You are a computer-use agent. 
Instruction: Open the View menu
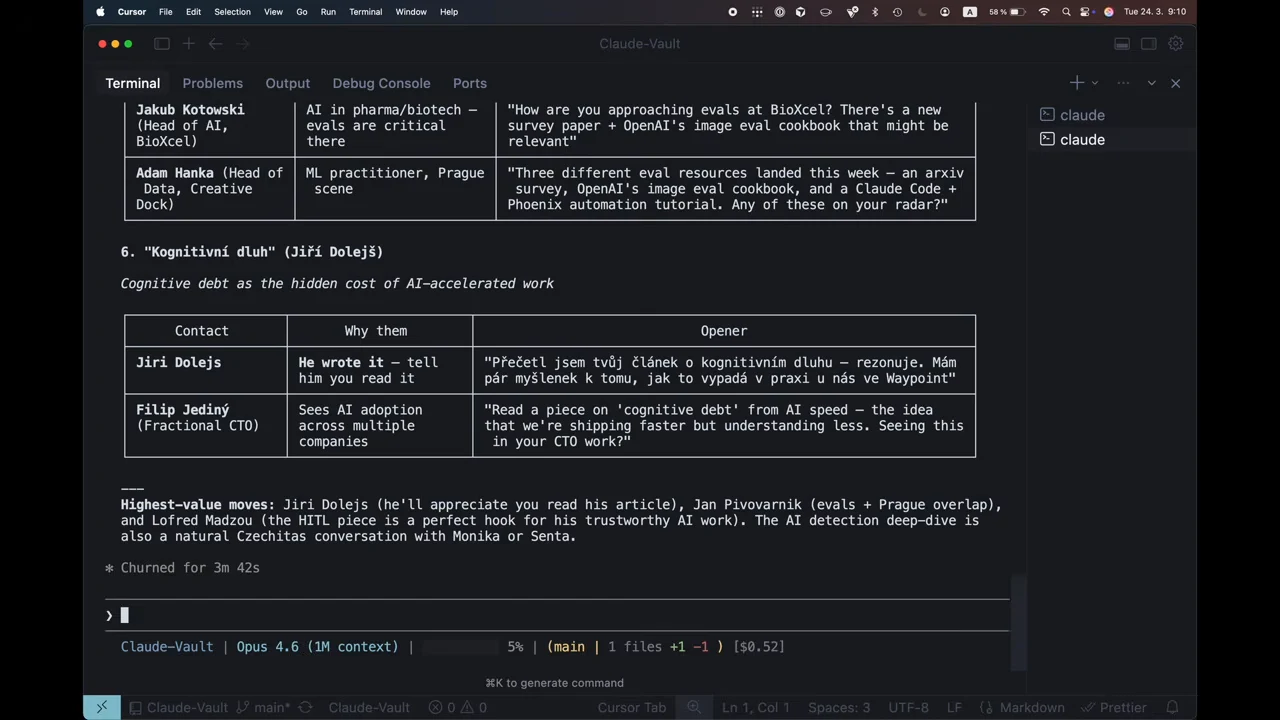tap(273, 12)
